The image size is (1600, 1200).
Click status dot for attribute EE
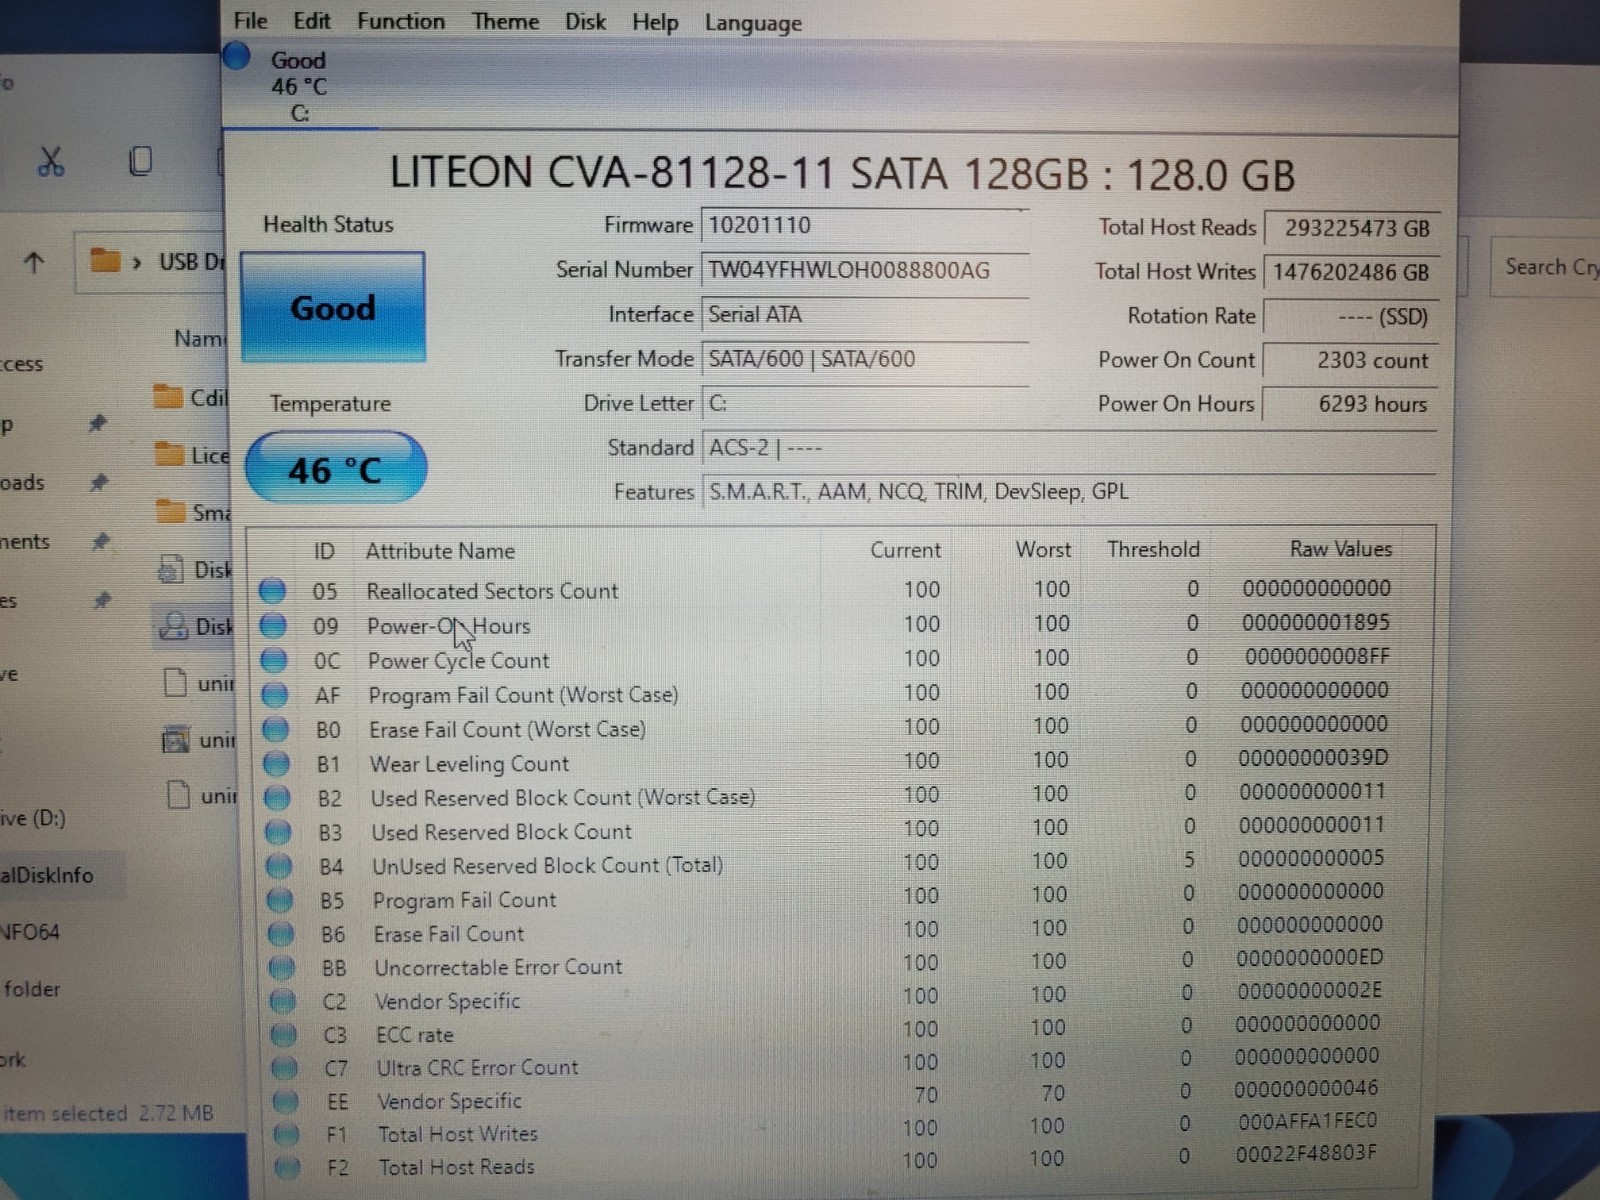[286, 1101]
